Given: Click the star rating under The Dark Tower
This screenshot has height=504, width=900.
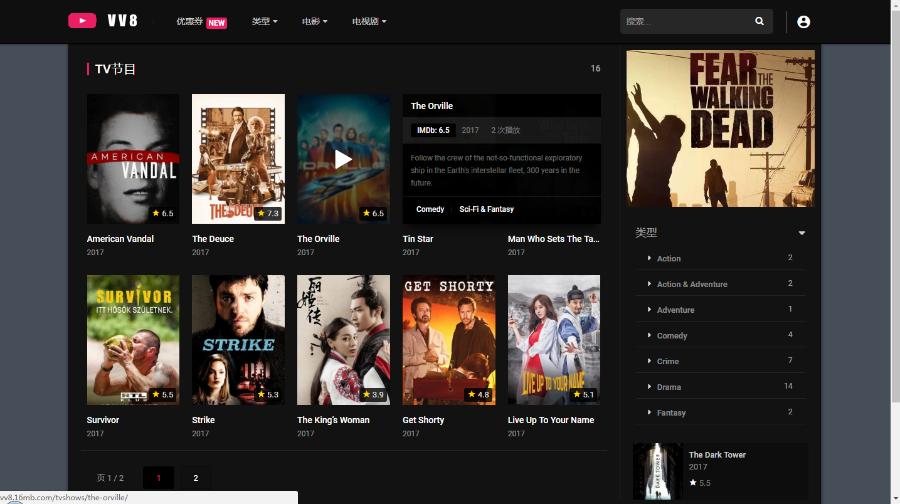Looking at the screenshot, I should tap(700, 483).
